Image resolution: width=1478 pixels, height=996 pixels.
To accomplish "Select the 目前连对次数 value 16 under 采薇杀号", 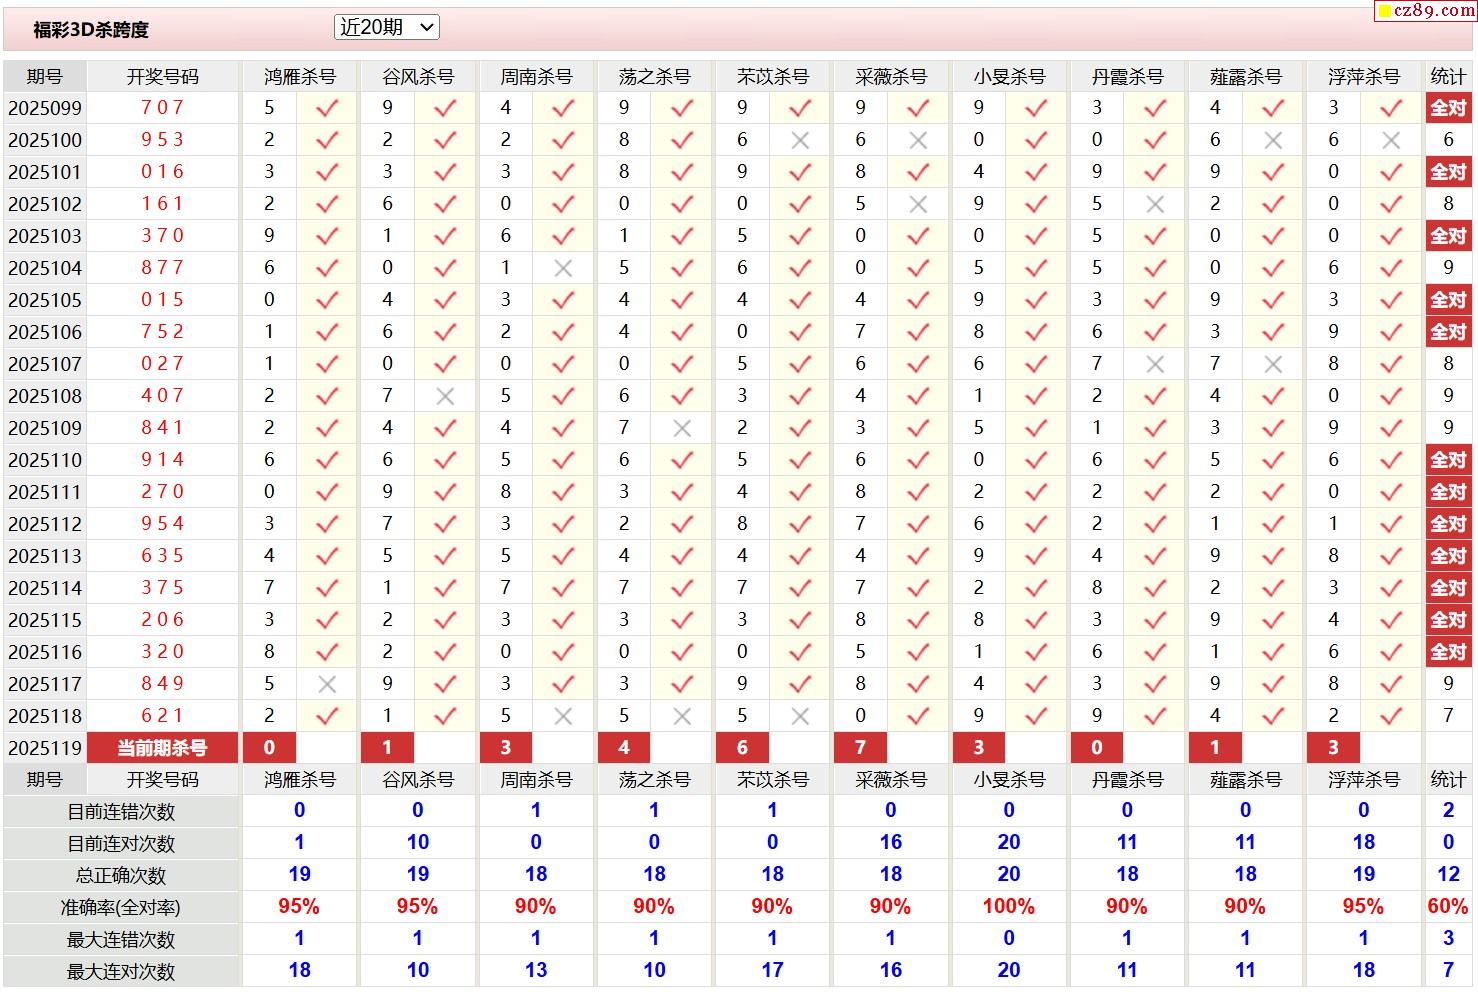I will 890,843.
